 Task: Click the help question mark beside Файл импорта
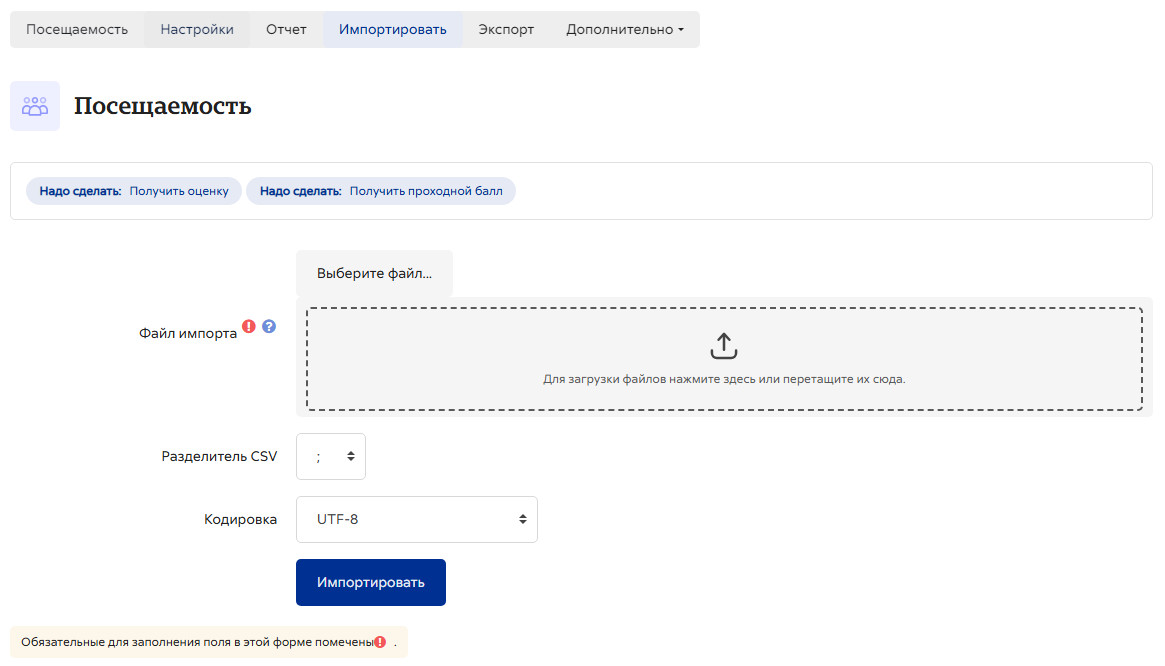(x=269, y=326)
